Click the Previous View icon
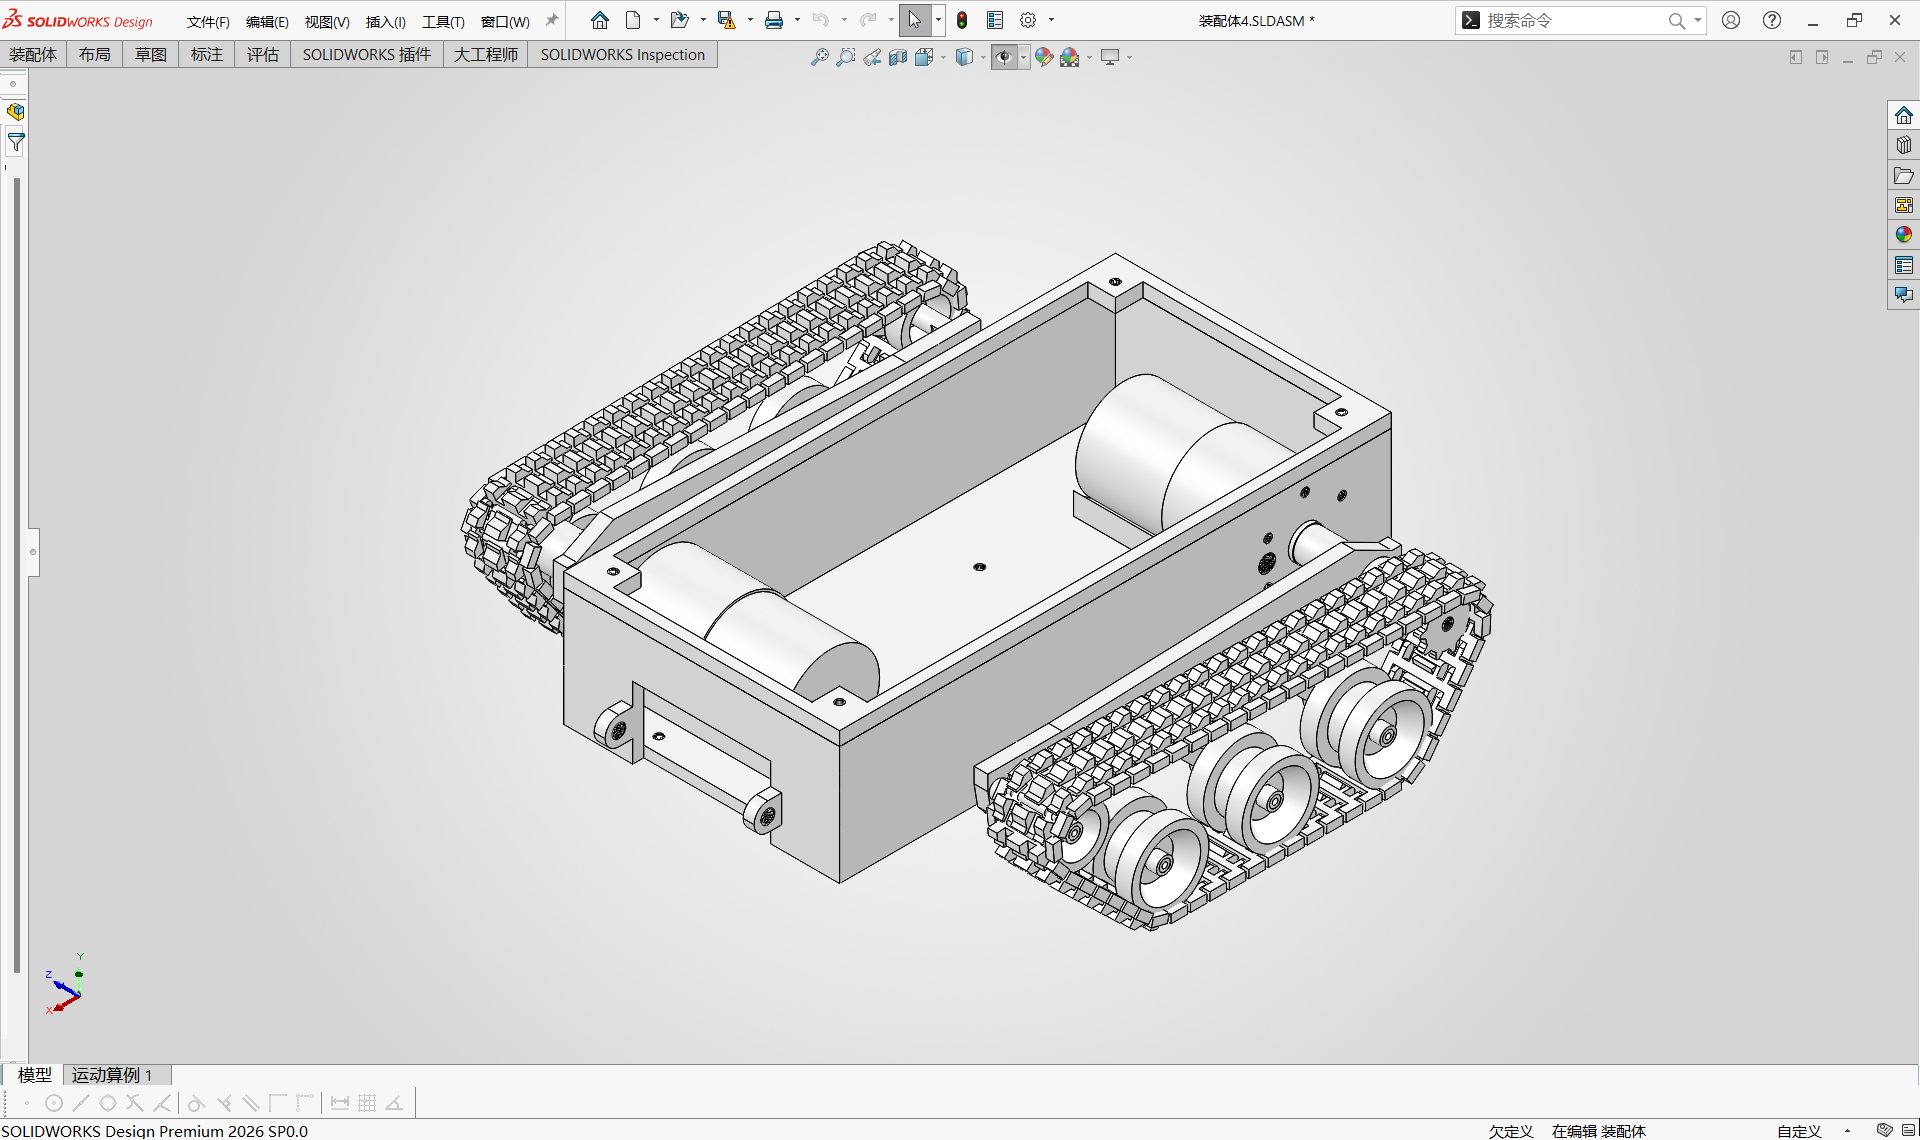Viewport: 1920px width, 1140px height. [x=872, y=57]
